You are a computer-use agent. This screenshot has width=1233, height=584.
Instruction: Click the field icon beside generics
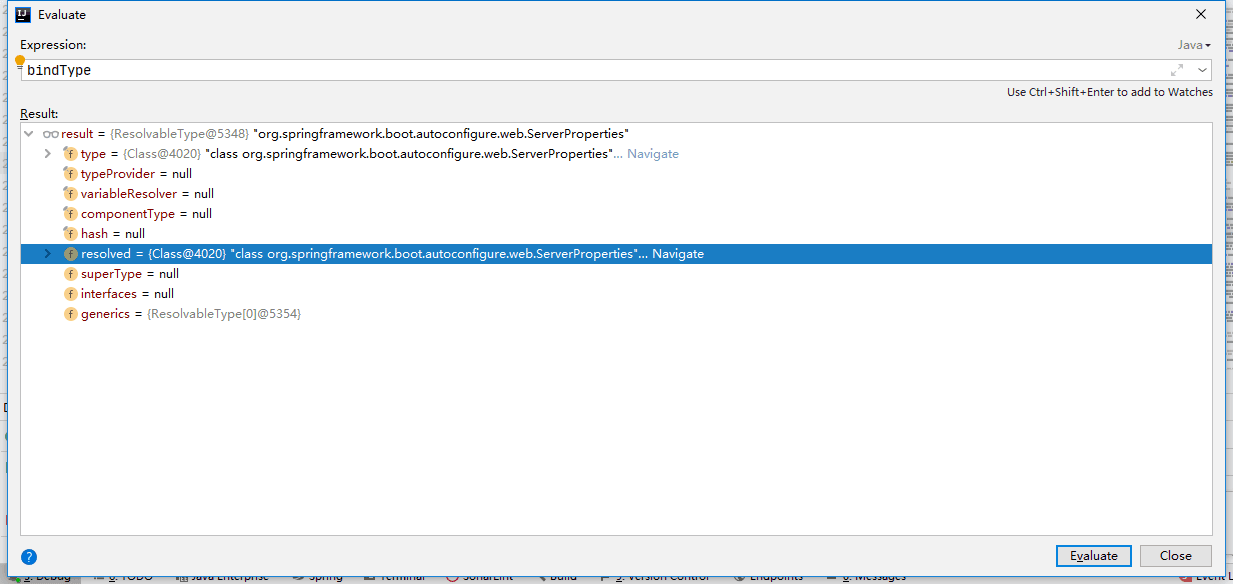coord(70,314)
